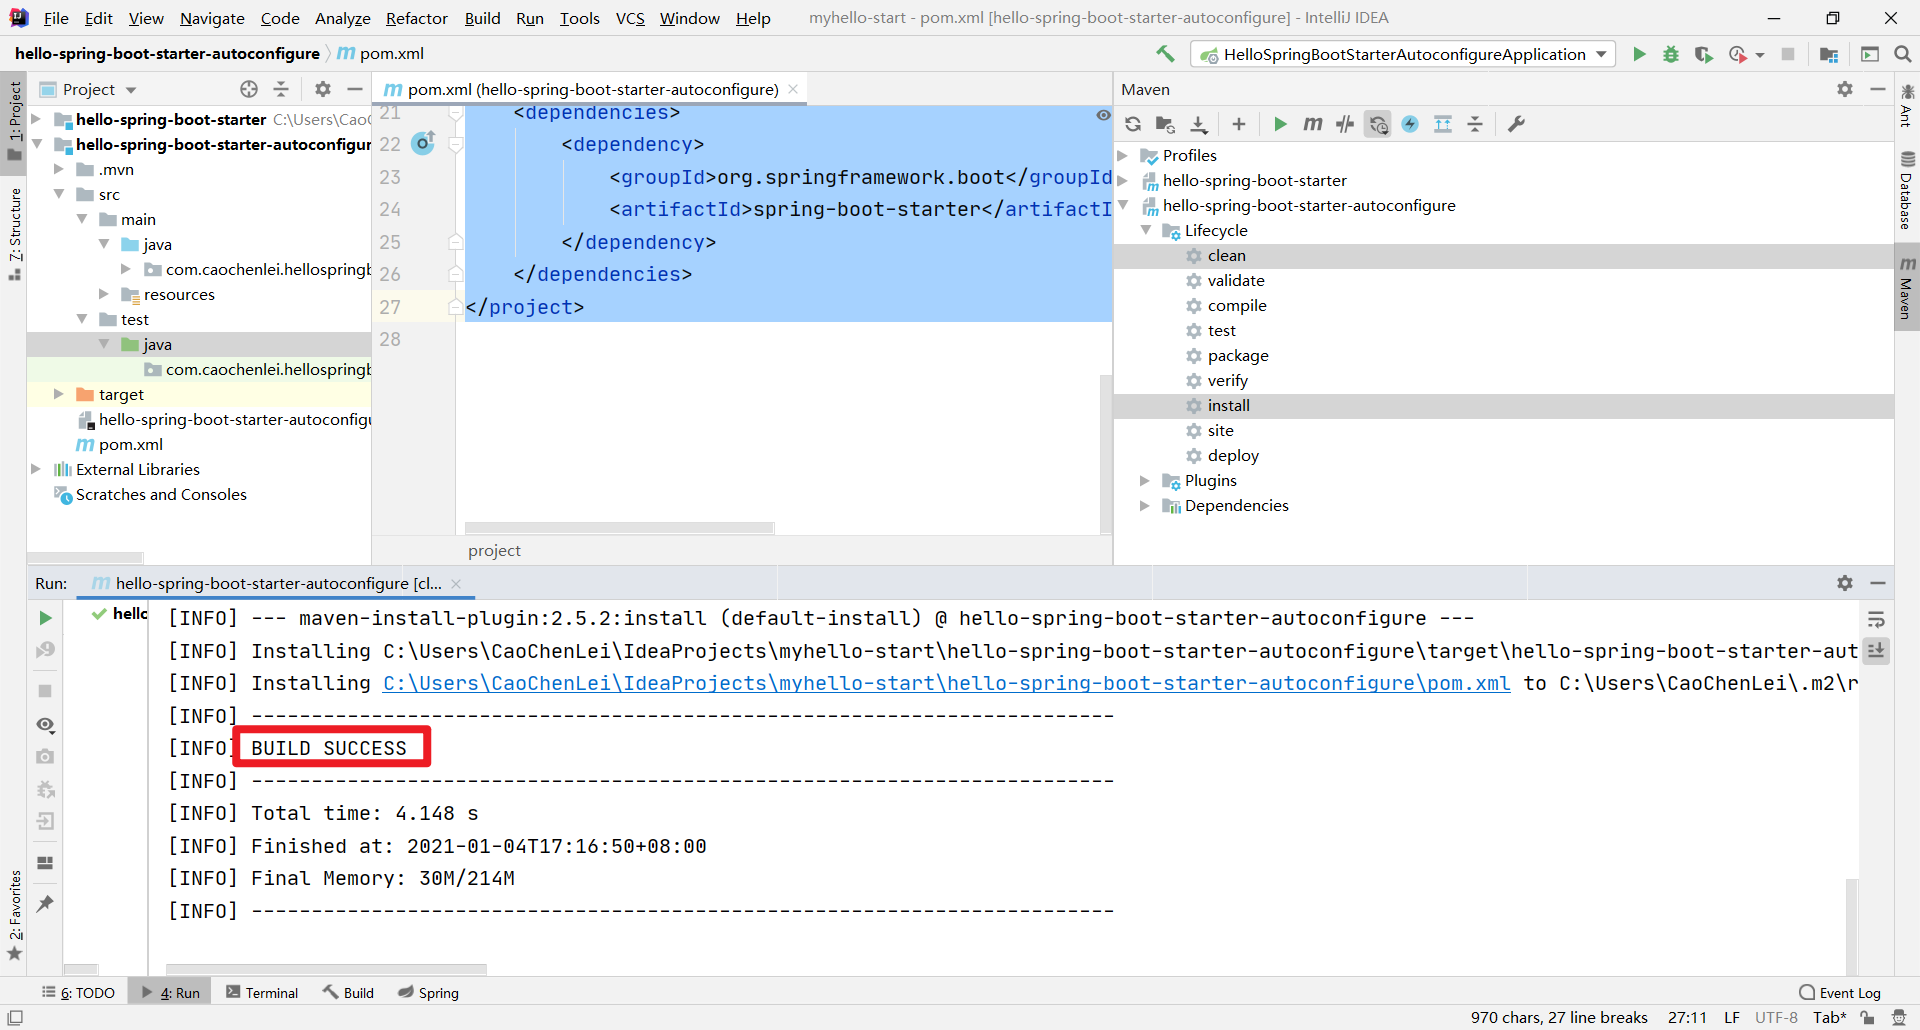Click the LF line separator widget
Image resolution: width=1920 pixels, height=1030 pixels.
point(1732,1017)
